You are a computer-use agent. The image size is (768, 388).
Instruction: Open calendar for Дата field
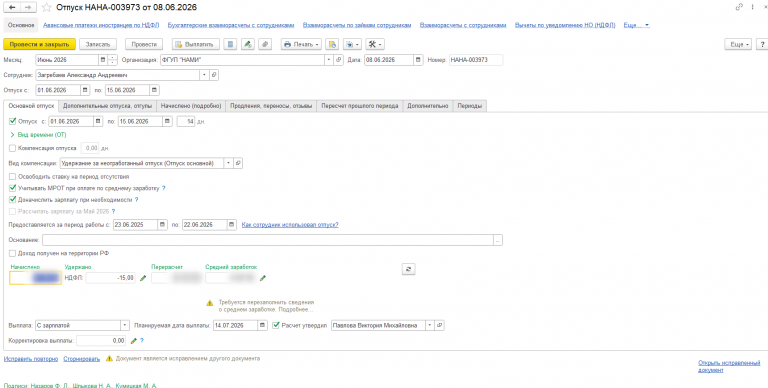click(418, 60)
